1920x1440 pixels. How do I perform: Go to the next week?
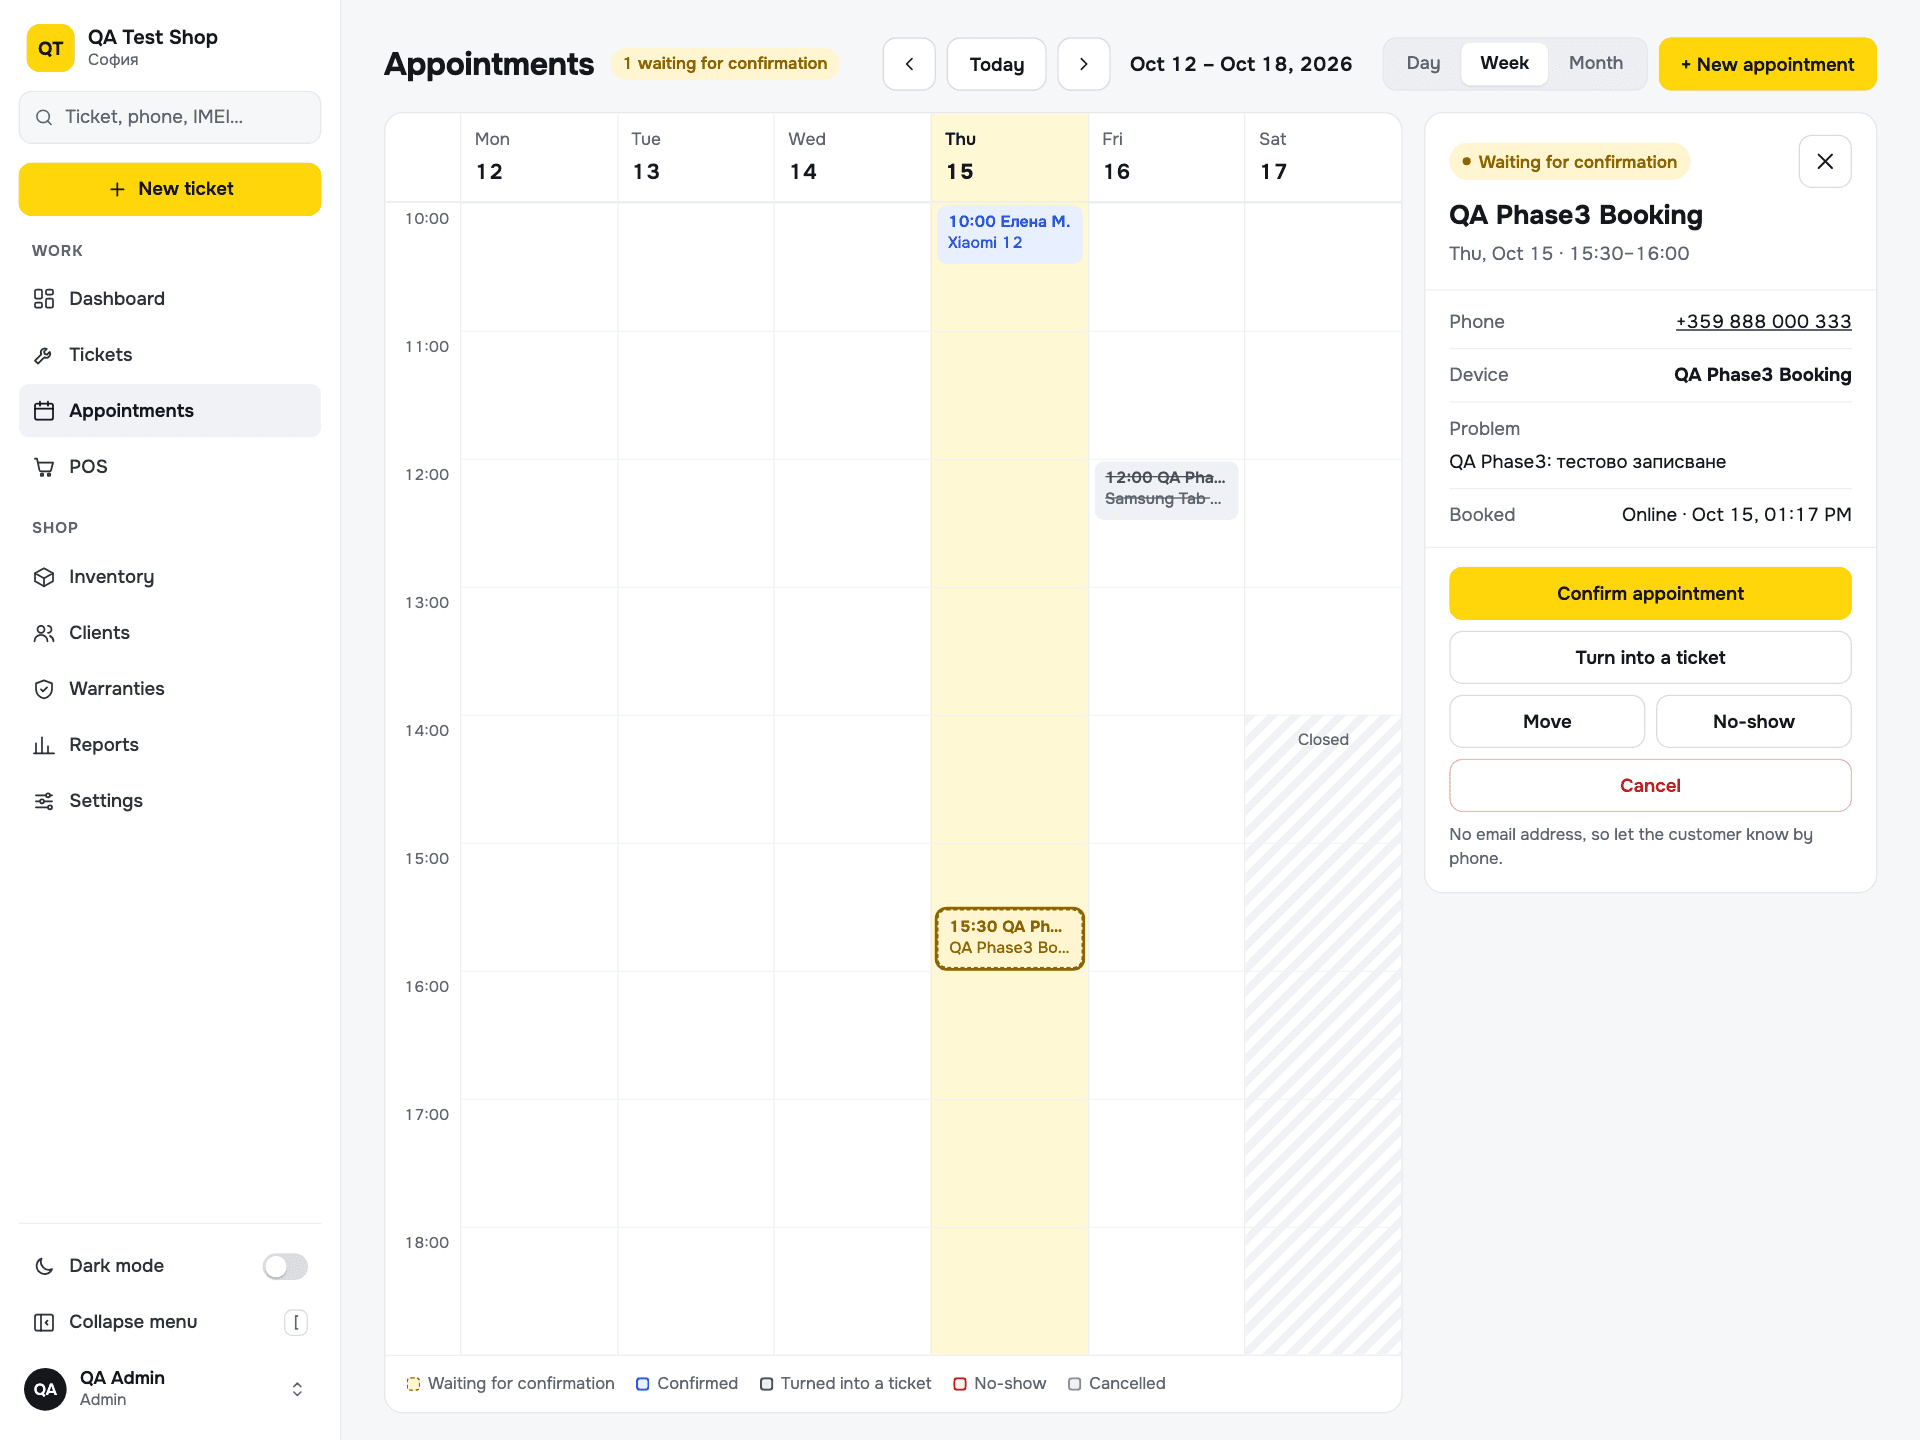coord(1084,64)
